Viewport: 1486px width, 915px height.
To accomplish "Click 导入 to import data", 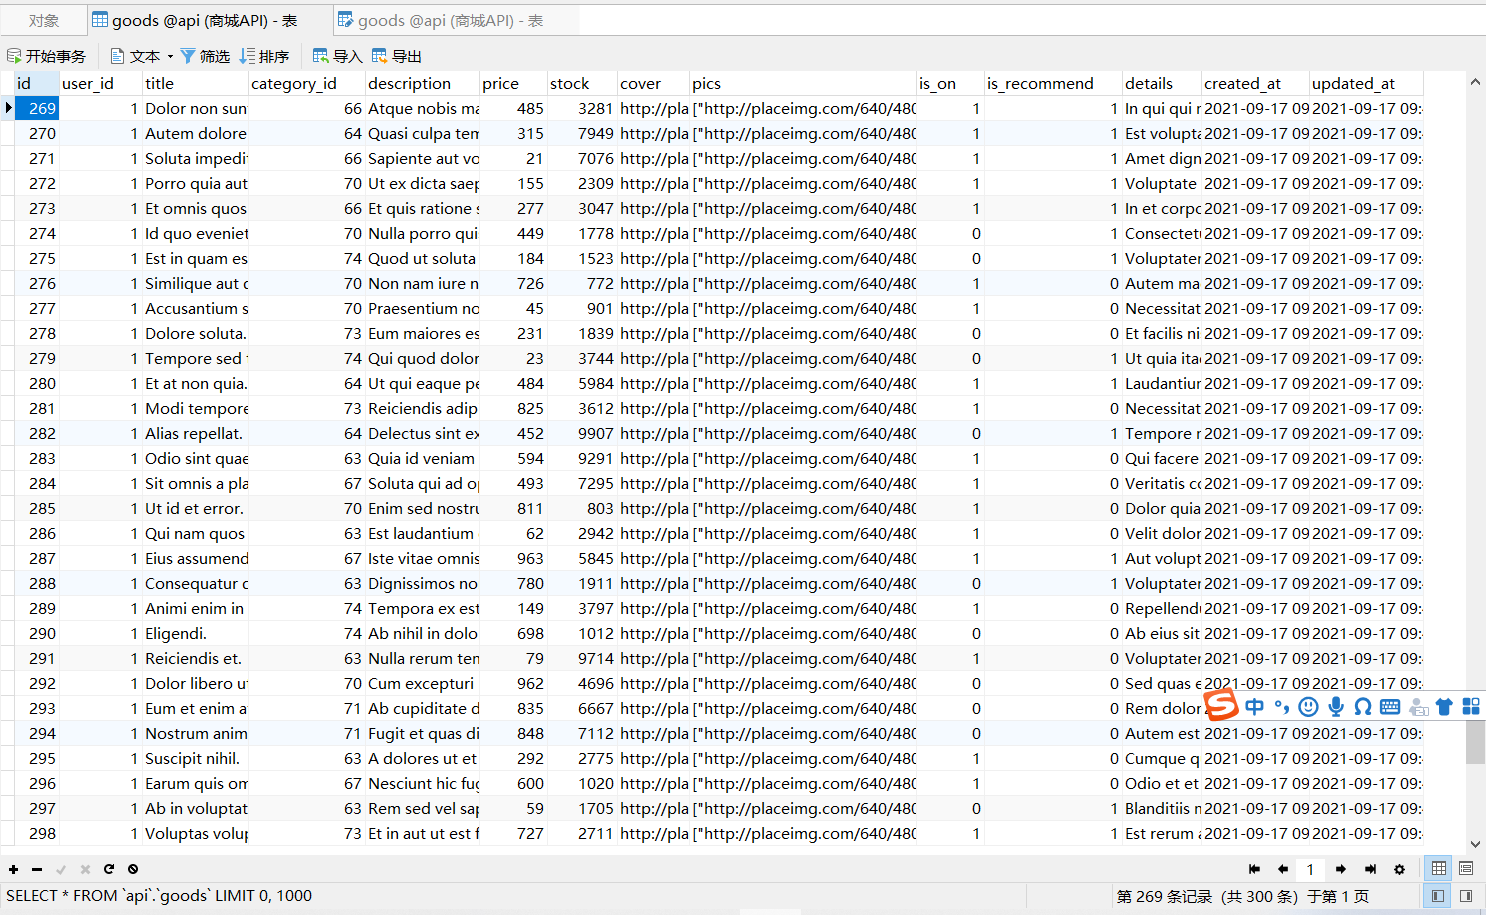I will click(x=337, y=56).
